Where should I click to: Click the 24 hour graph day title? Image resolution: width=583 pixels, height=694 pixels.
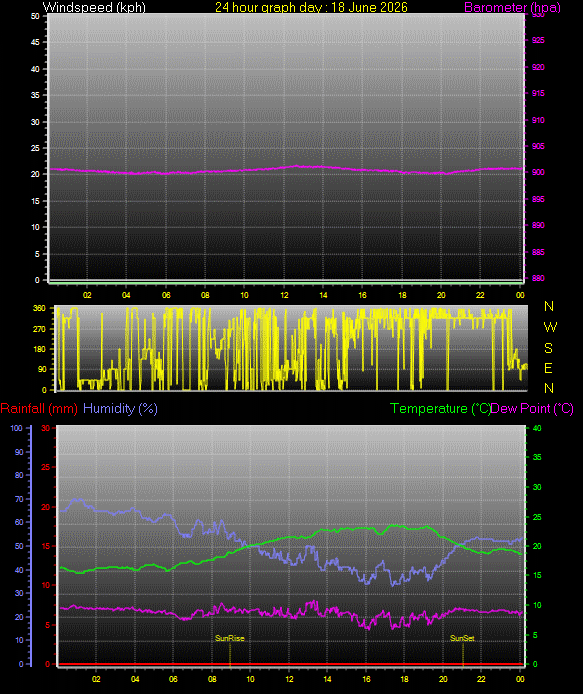point(311,7)
